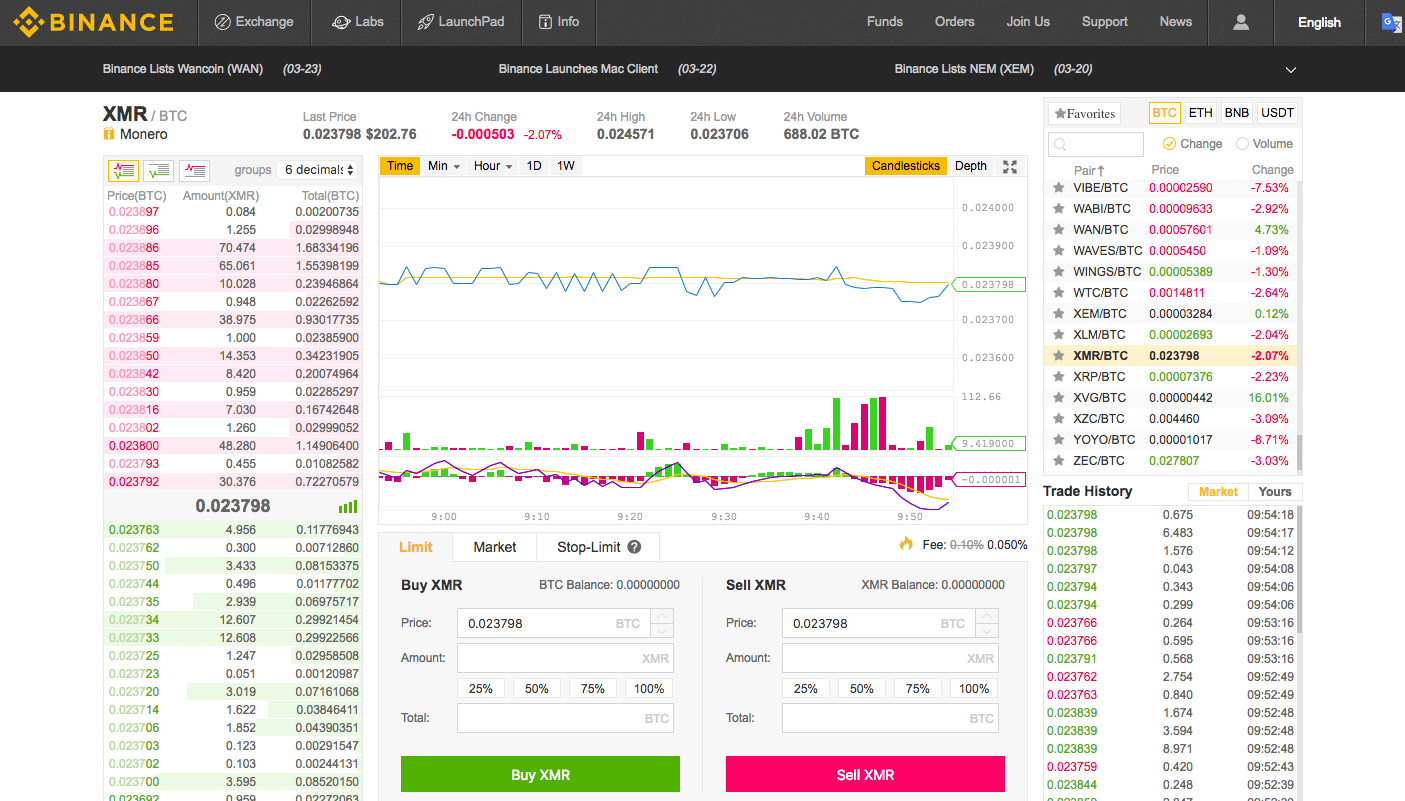
Task: Switch to the Stop-Limit order tab
Action: pyautogui.click(x=598, y=547)
